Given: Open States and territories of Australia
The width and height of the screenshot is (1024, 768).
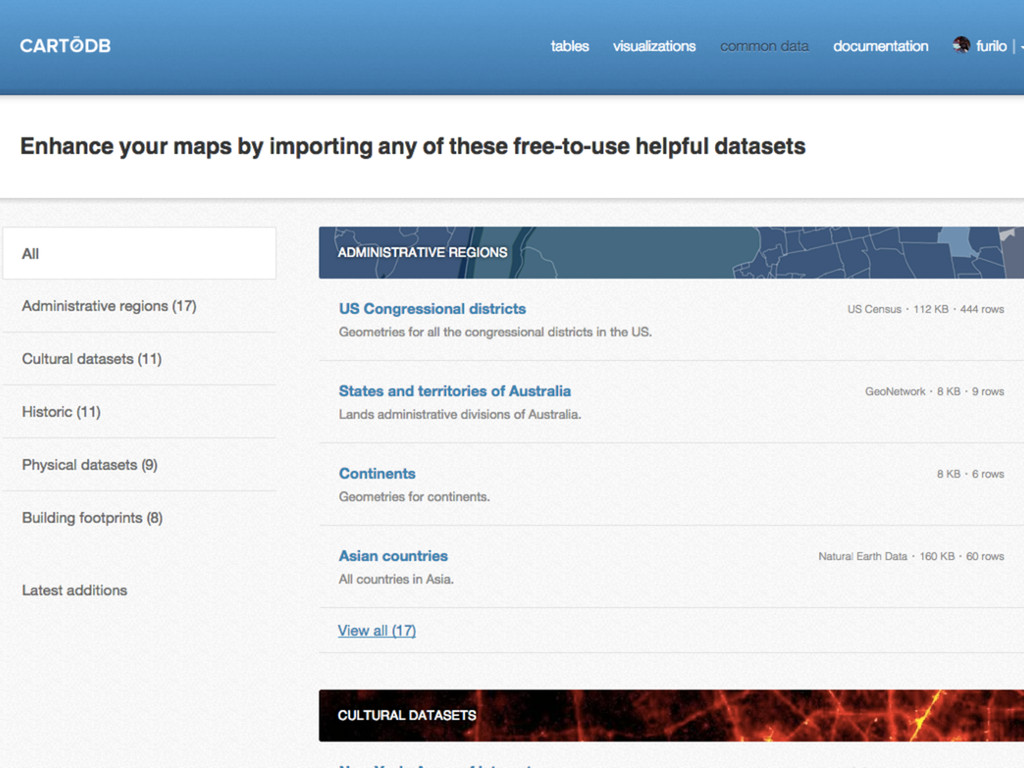Looking at the screenshot, I should coord(455,391).
